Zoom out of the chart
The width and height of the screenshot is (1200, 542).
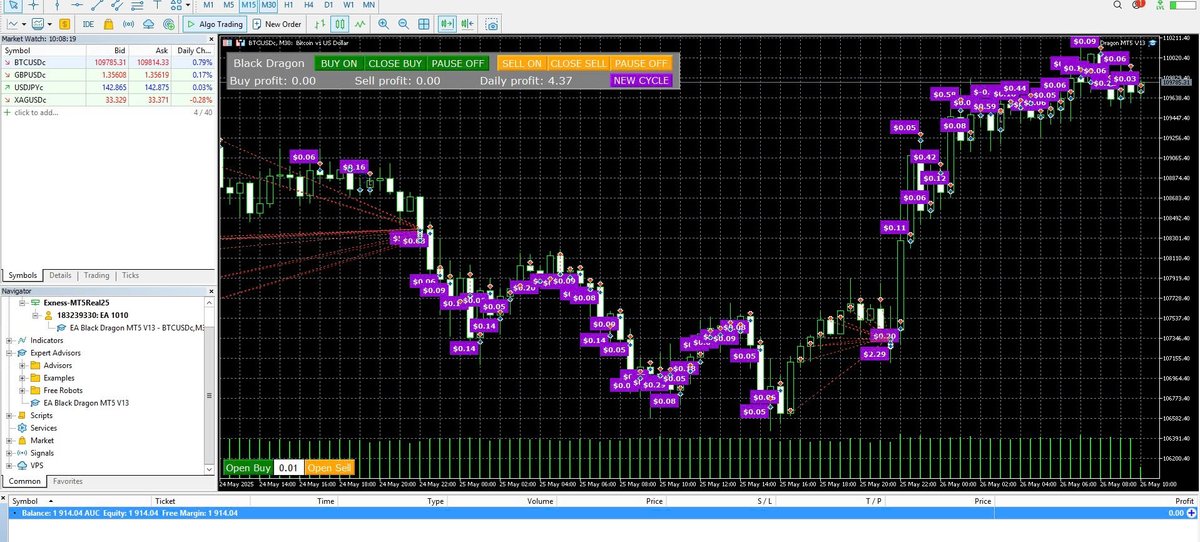pos(403,23)
